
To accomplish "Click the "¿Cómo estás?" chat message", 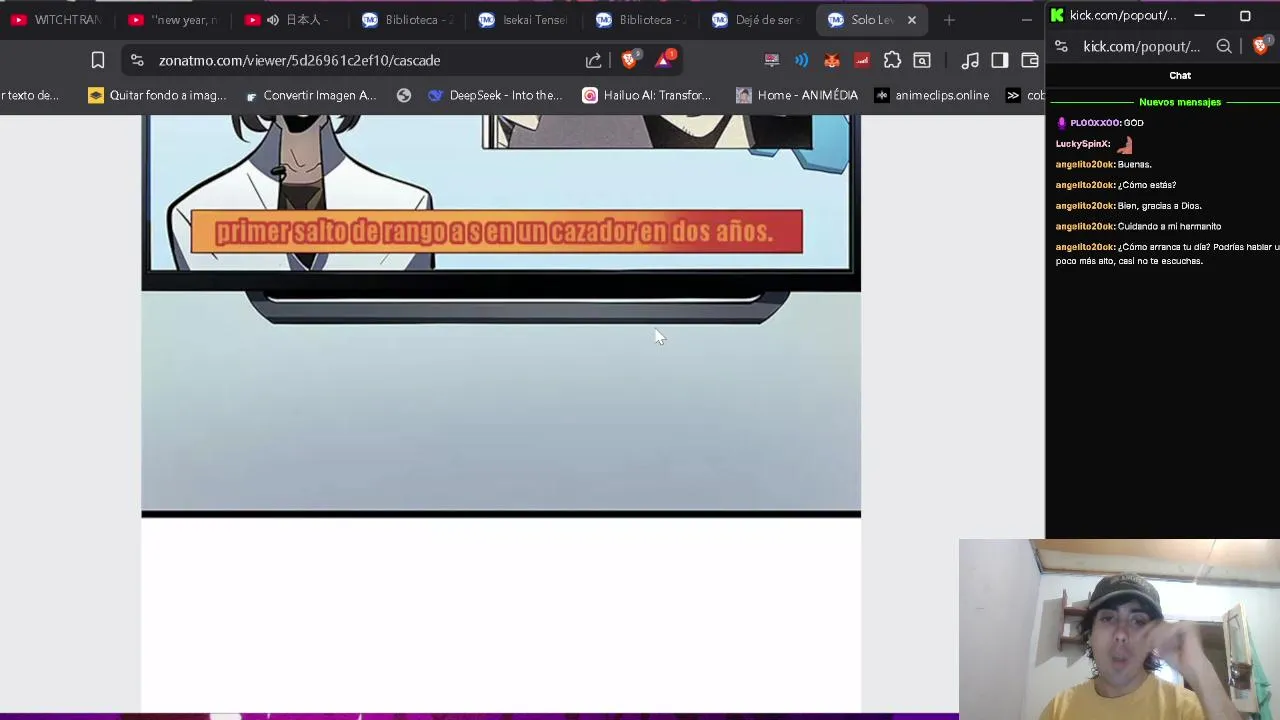I will tap(1147, 185).
